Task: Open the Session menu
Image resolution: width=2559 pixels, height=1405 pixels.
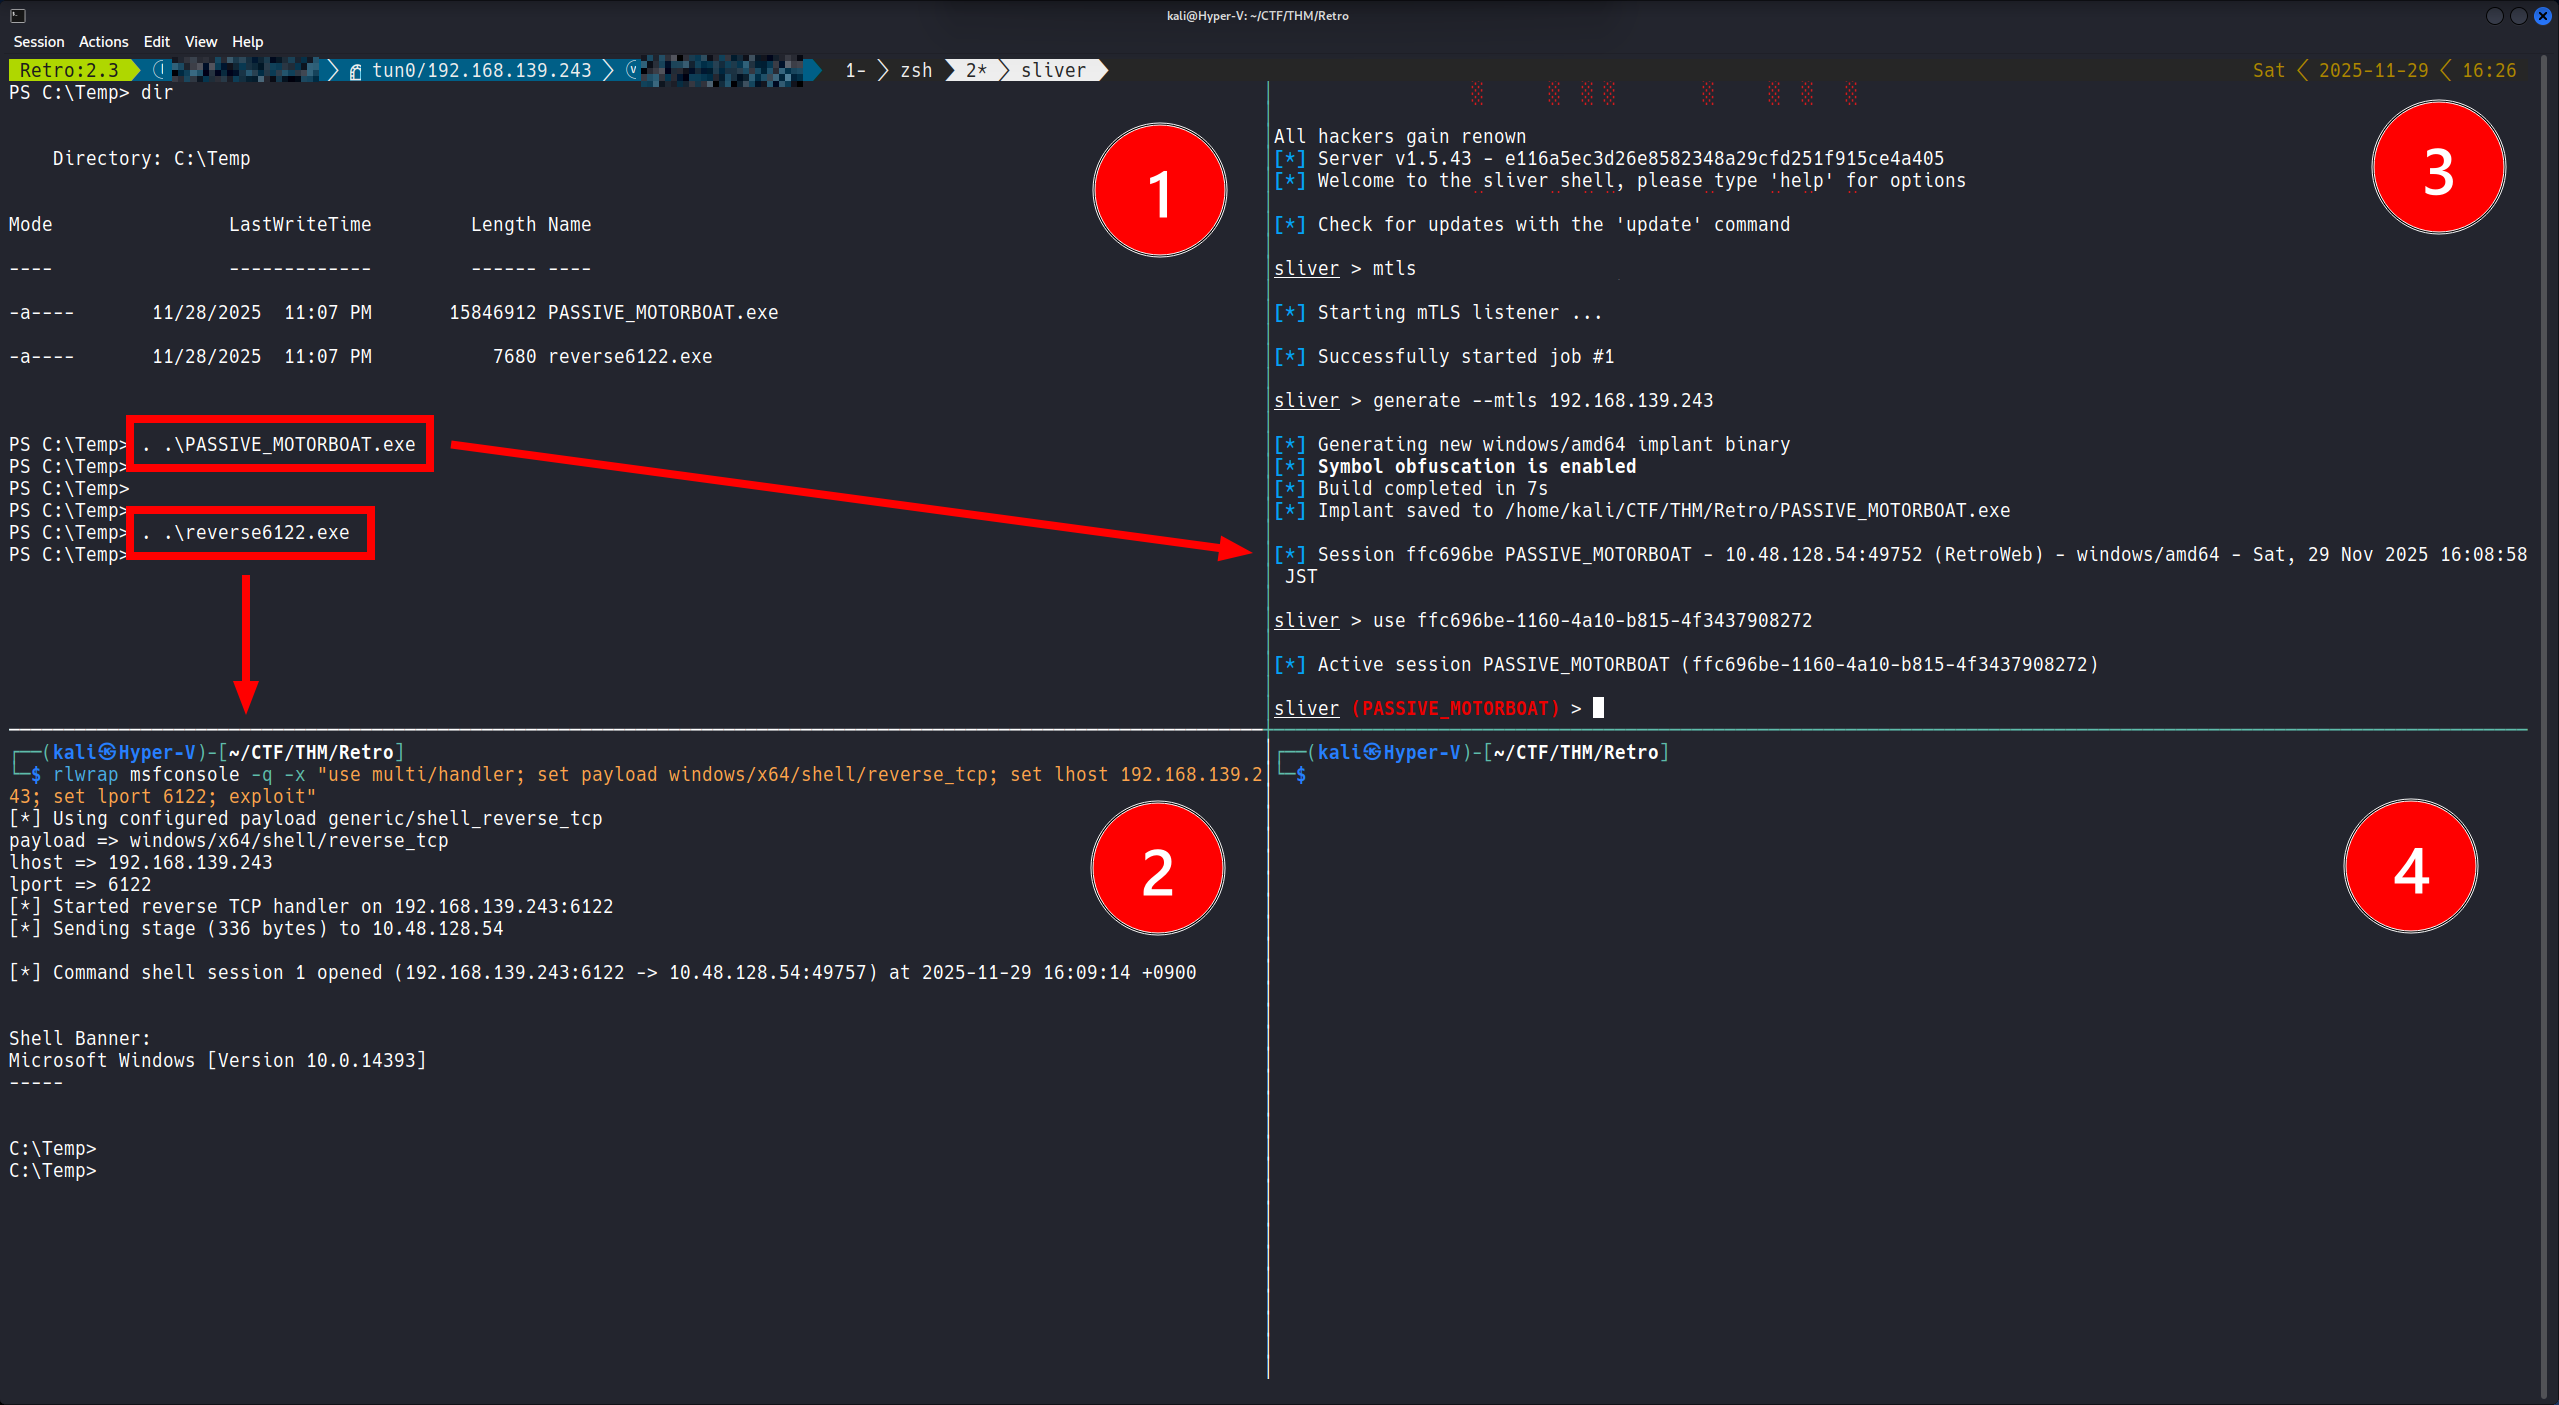Action: [39, 42]
